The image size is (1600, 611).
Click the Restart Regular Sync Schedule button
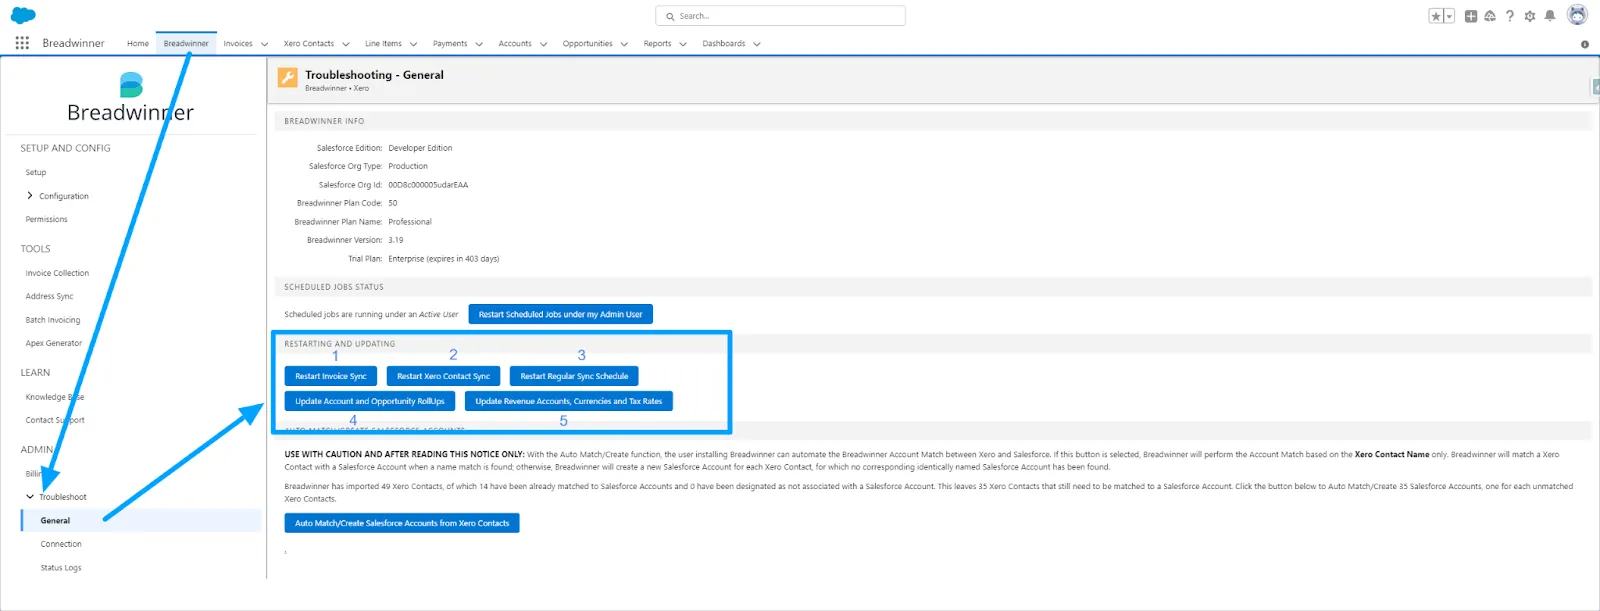click(x=574, y=376)
